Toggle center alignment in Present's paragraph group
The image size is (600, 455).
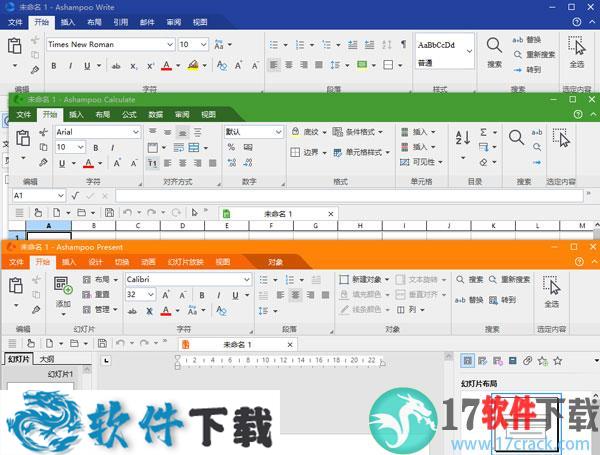click(295, 295)
